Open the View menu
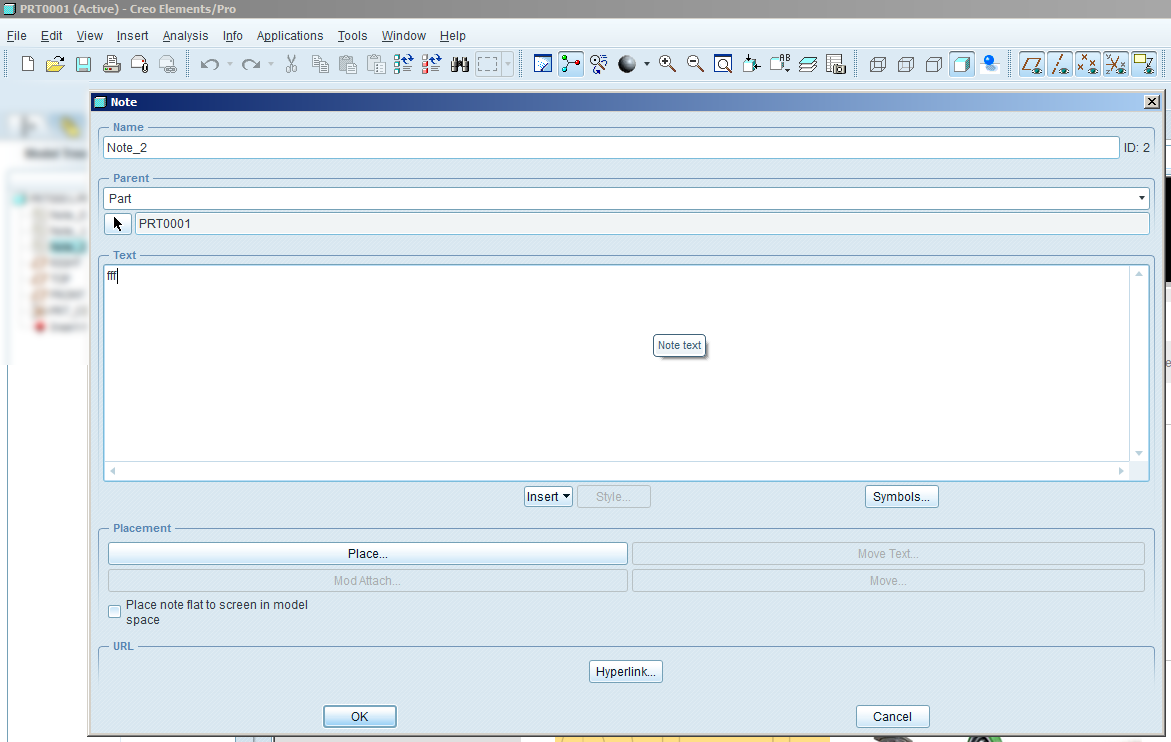The width and height of the screenshot is (1171, 742). (x=90, y=36)
